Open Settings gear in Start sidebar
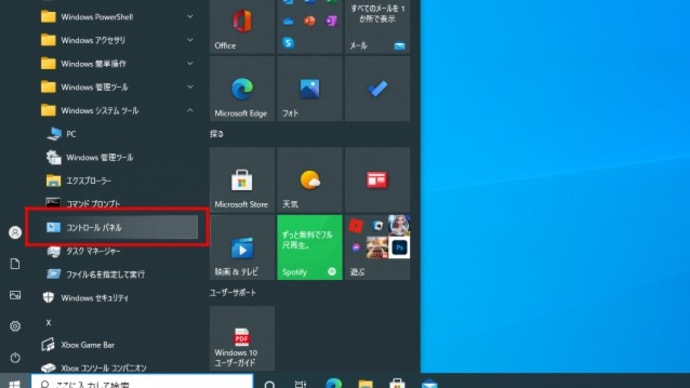 [15, 326]
